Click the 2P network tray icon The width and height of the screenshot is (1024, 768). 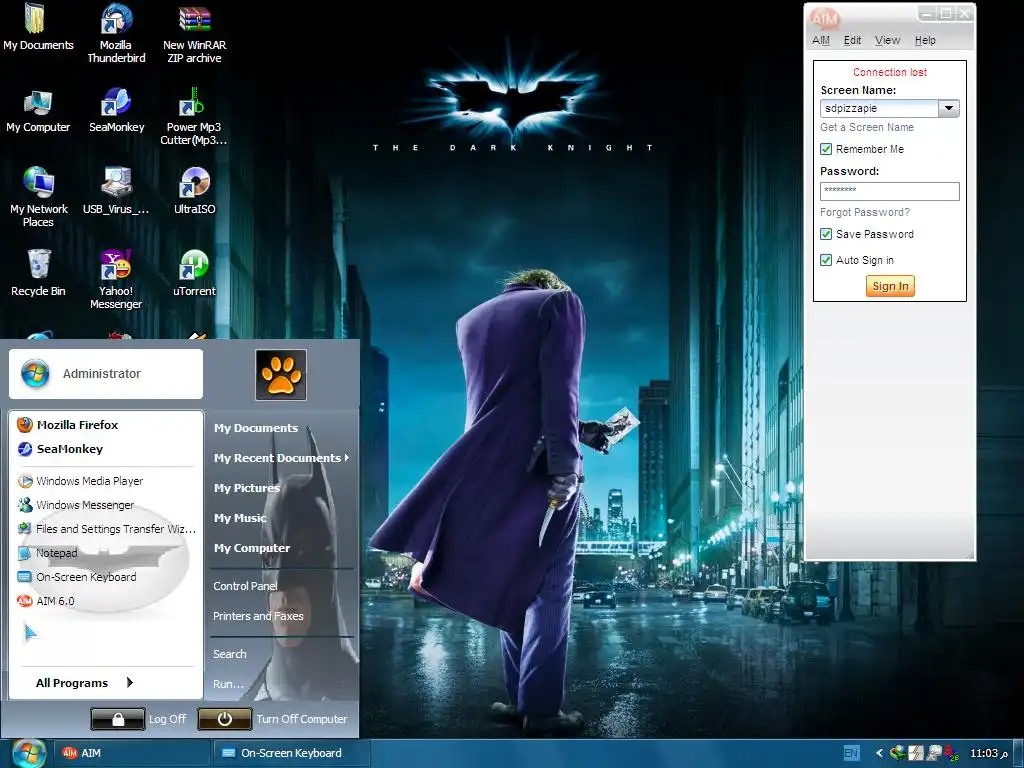point(952,753)
